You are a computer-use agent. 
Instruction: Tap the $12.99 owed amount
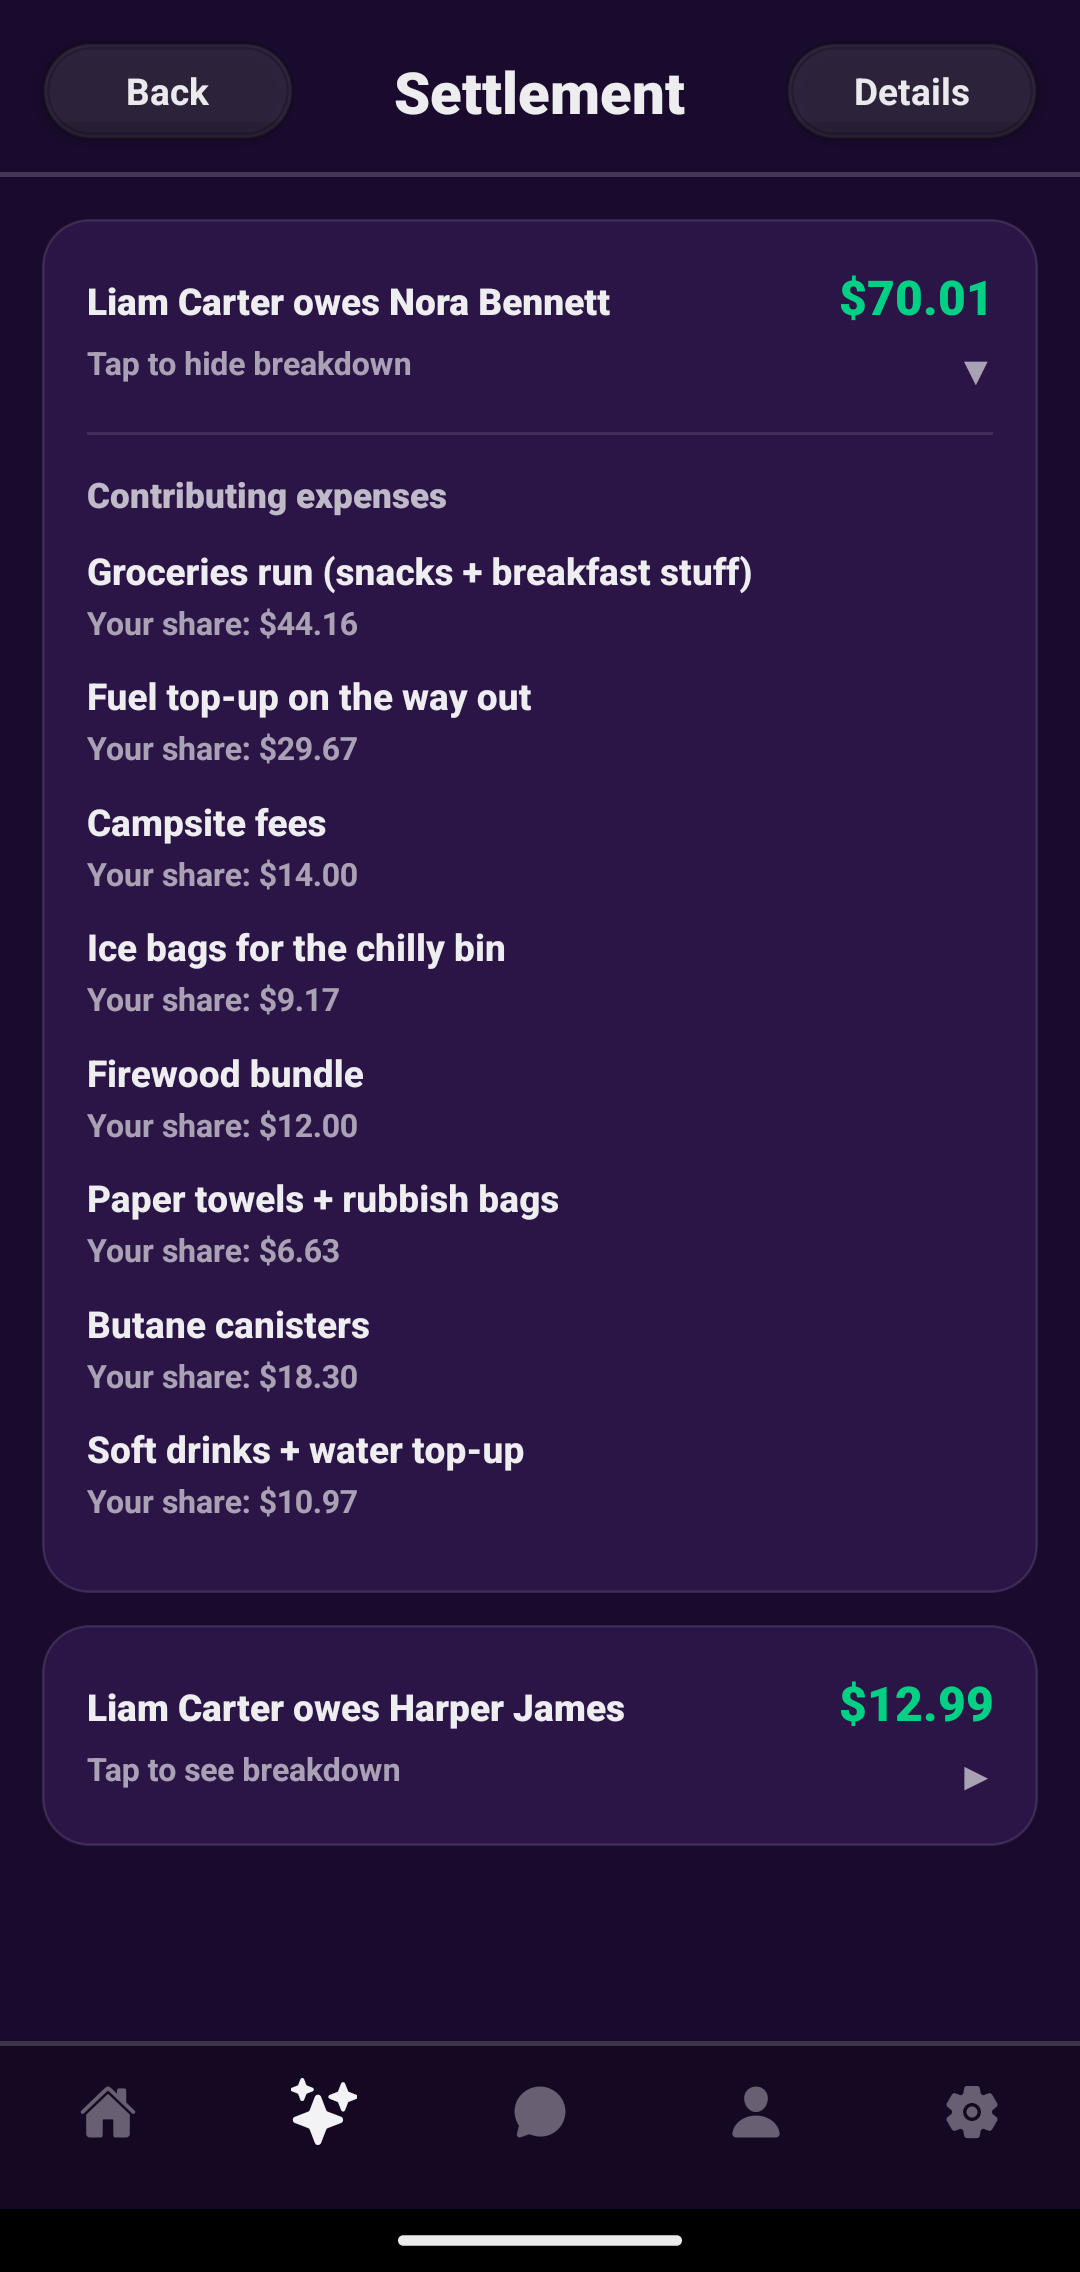pos(915,1704)
